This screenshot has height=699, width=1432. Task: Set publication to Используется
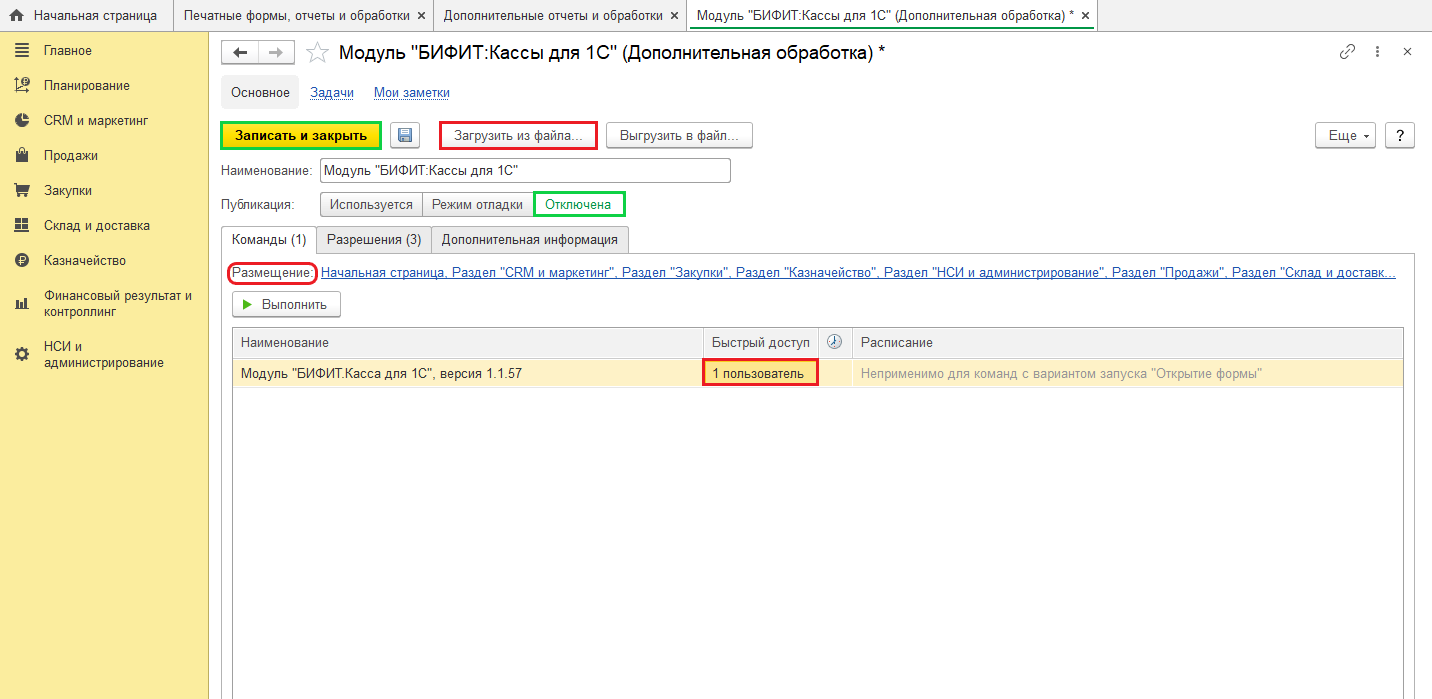tap(371, 205)
